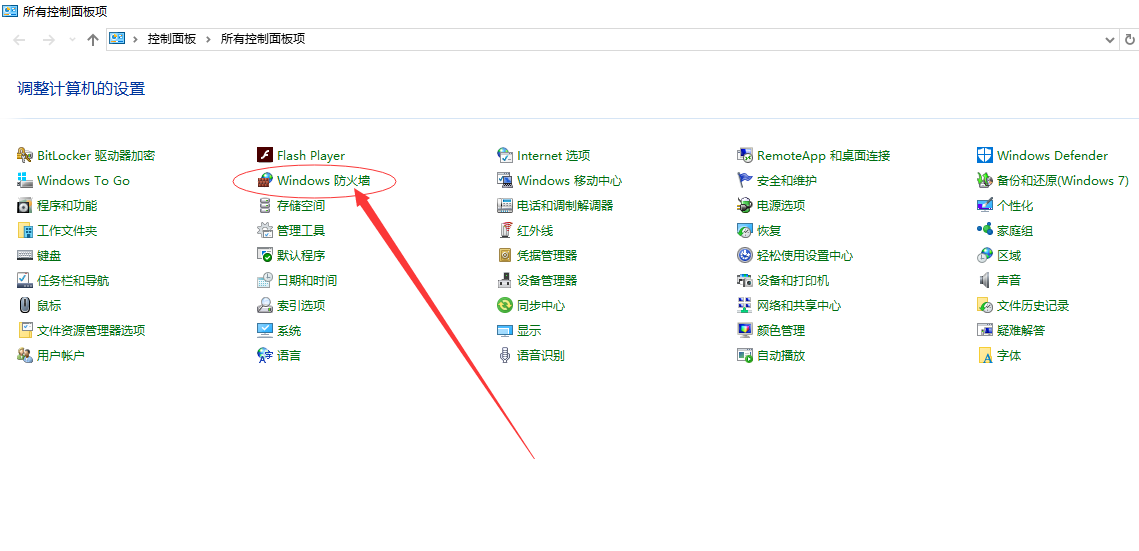The image size is (1139, 551).
Task: Open the Windows 防火墙 icon
Action: pyautogui.click(x=264, y=180)
